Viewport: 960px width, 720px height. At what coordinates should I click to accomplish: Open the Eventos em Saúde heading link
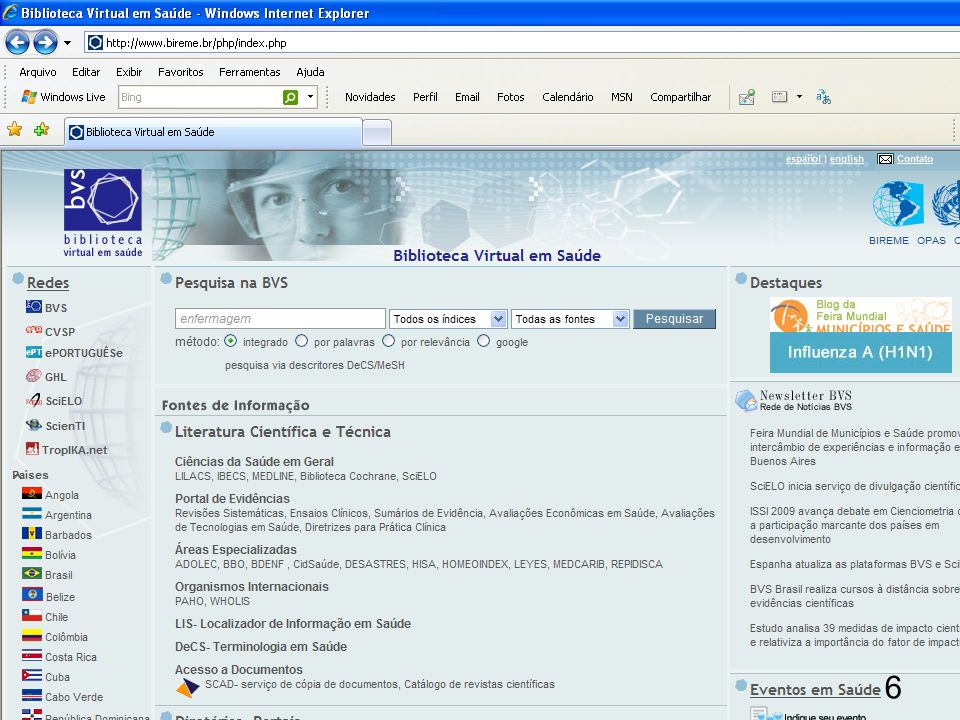click(815, 689)
